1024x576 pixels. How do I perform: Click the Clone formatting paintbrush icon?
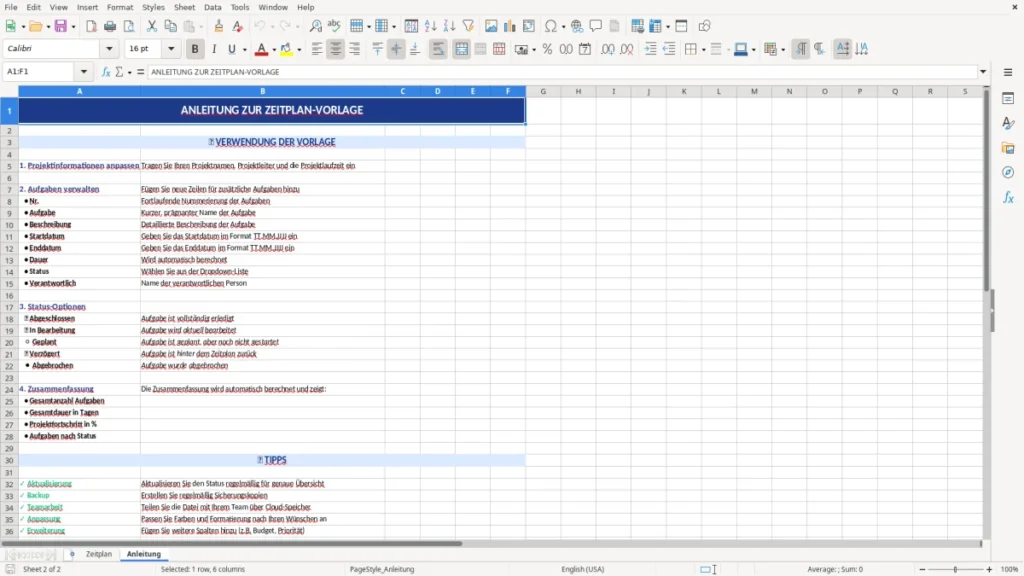(219, 26)
